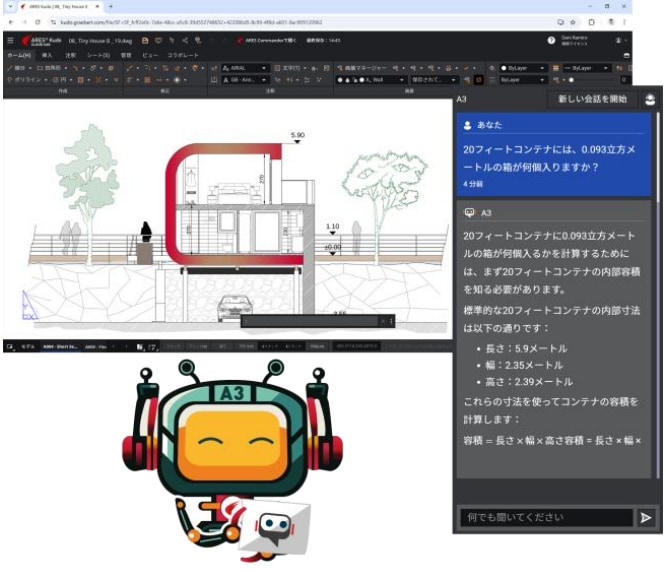Switch to the モデル model tab
666x572 pixels.
pos(28,347)
